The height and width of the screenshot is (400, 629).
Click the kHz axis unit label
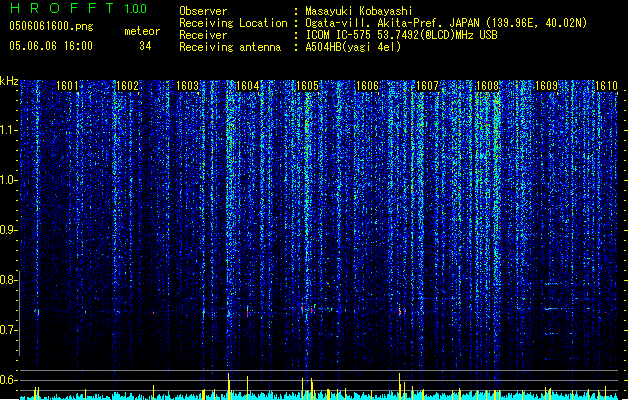(x=9, y=81)
